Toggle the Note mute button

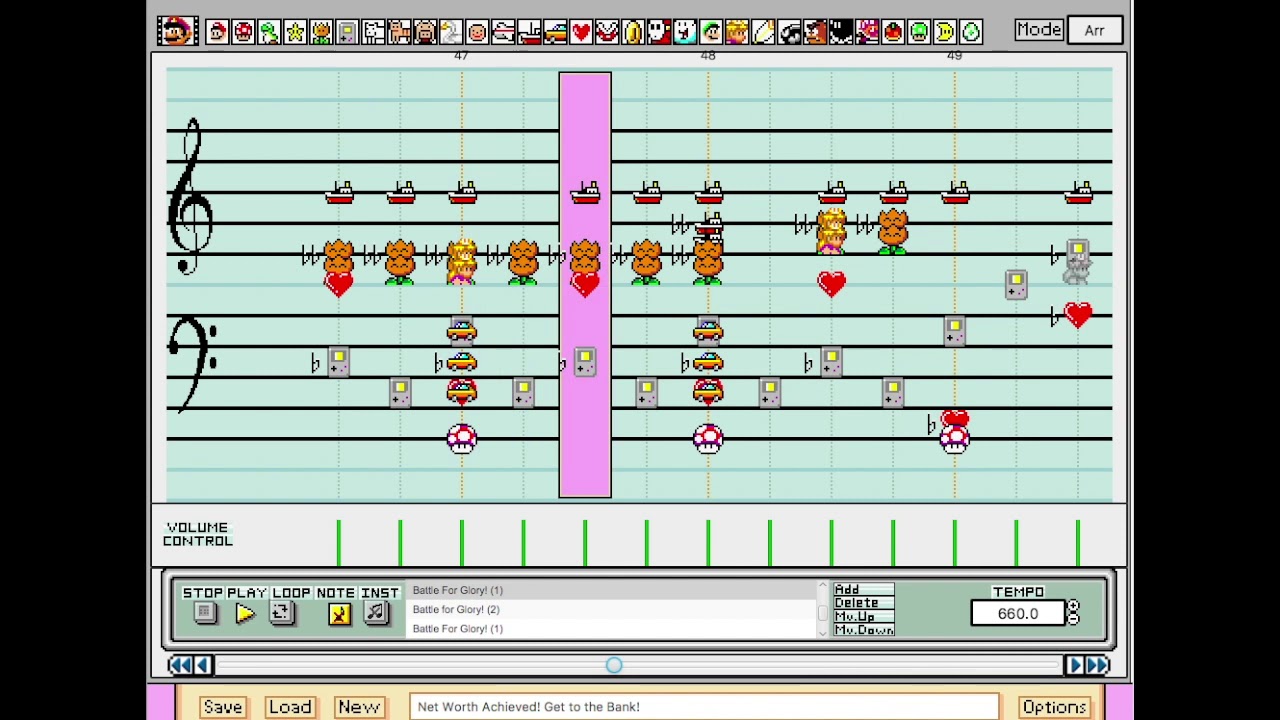(x=339, y=613)
